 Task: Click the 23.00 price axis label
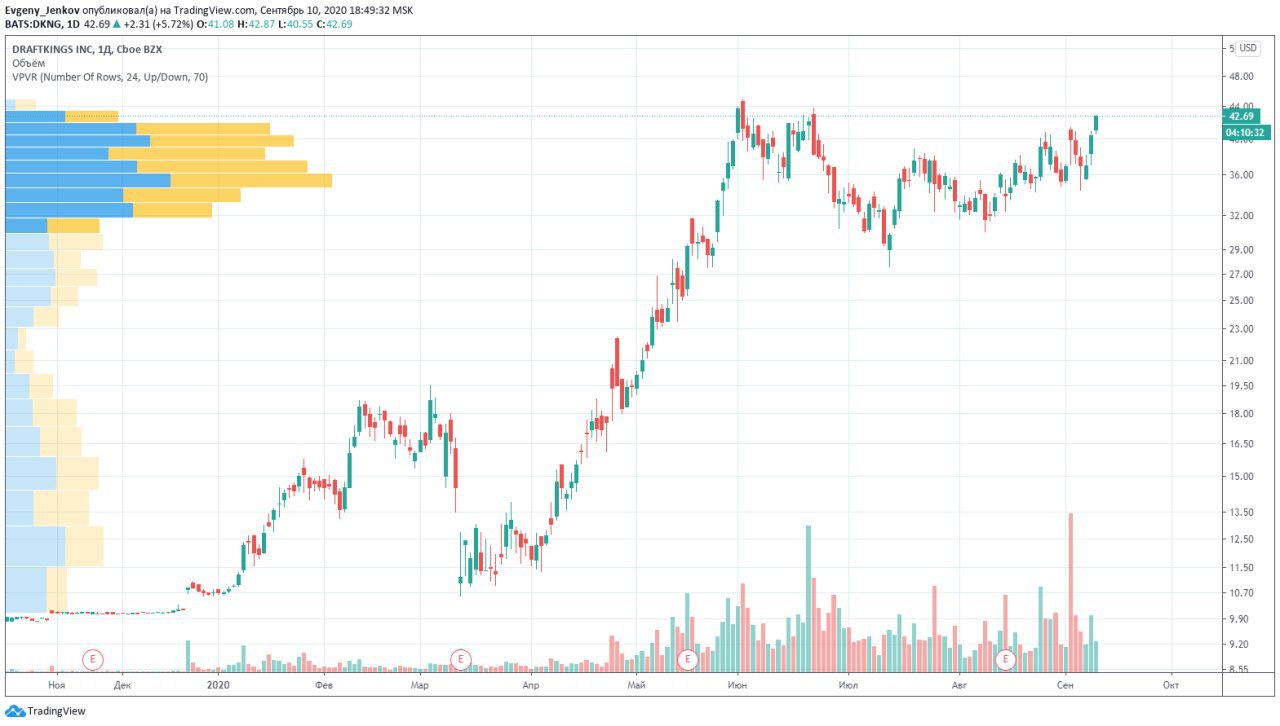(x=1241, y=328)
